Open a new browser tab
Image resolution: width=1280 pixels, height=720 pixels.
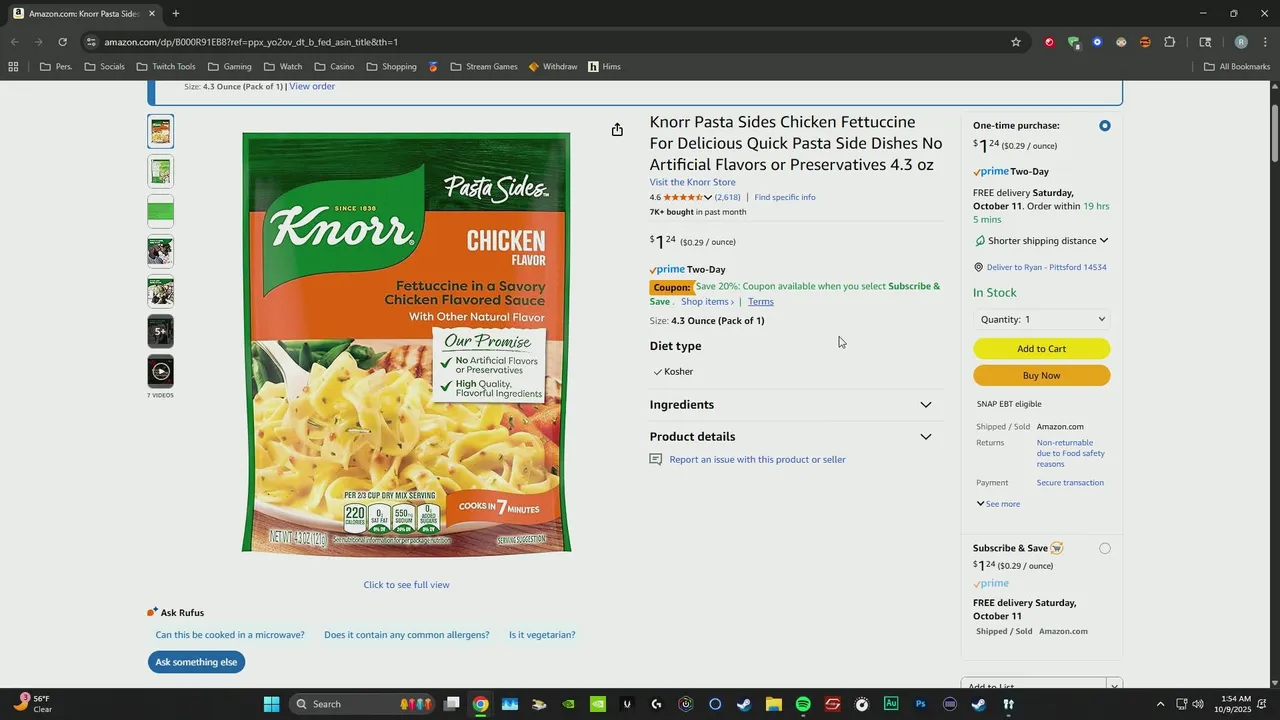click(176, 14)
